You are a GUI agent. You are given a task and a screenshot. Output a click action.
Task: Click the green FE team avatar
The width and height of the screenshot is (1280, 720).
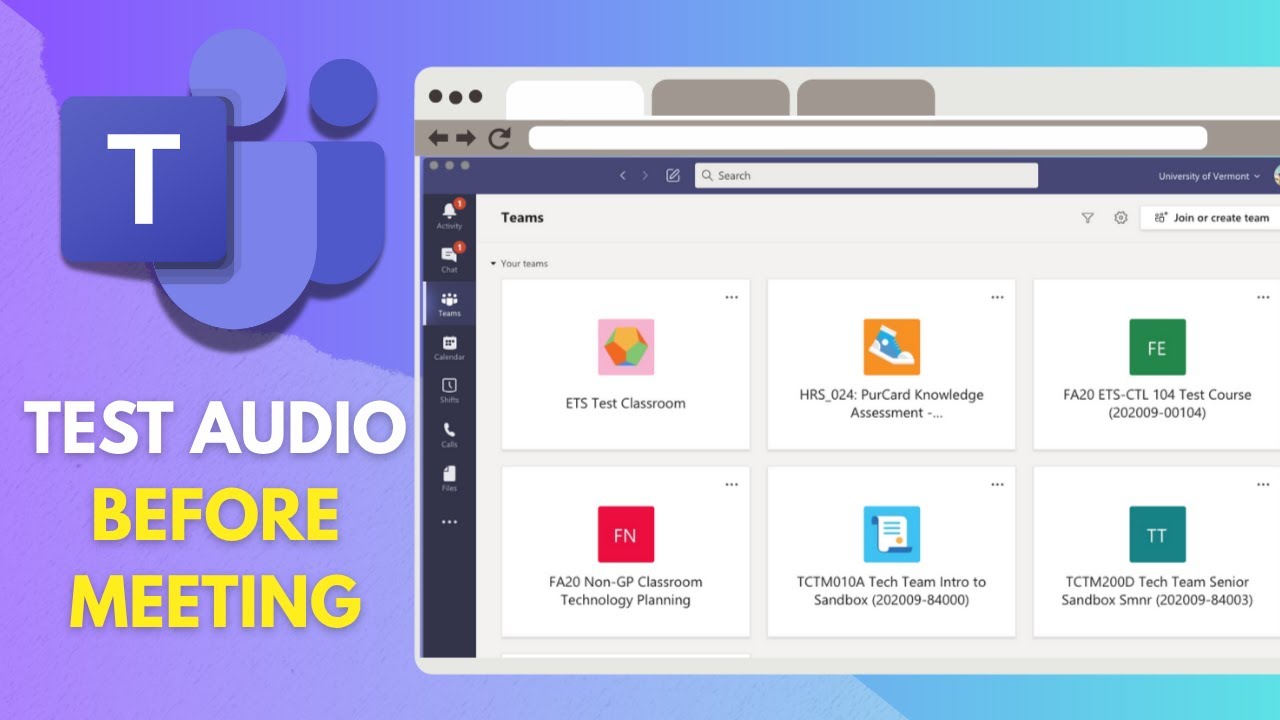pos(1157,347)
